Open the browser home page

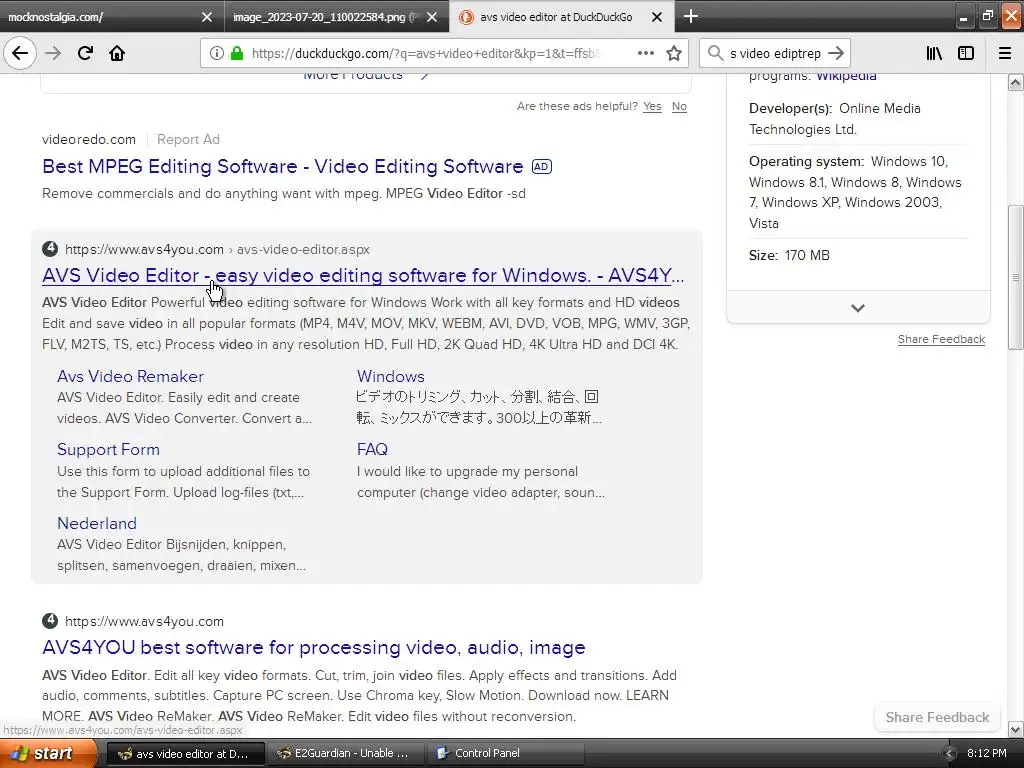pyautogui.click(x=117, y=53)
